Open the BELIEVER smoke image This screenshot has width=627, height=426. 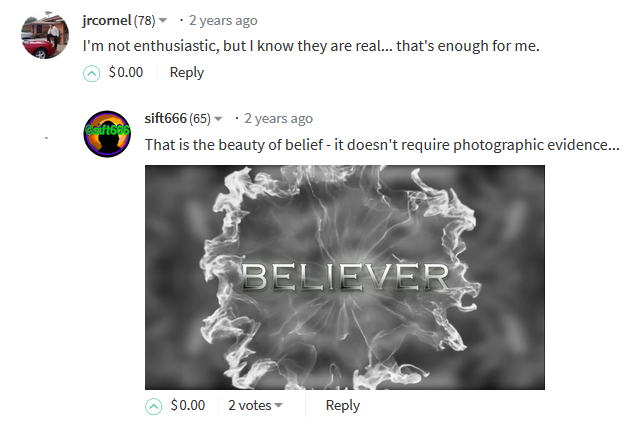tap(345, 277)
